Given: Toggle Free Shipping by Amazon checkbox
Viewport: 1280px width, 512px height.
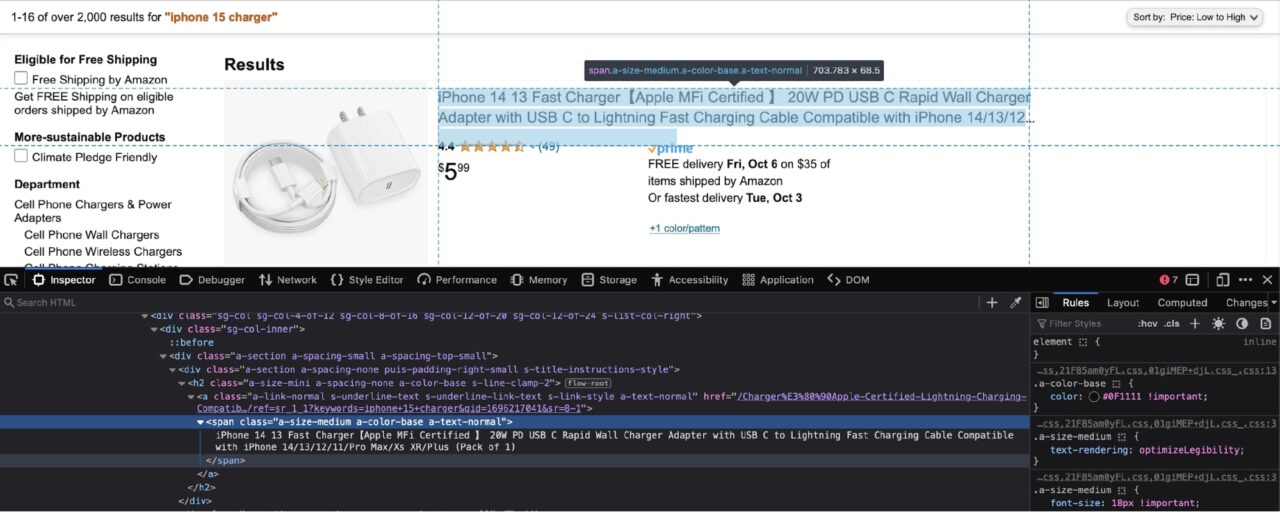Looking at the screenshot, I should [21, 78].
